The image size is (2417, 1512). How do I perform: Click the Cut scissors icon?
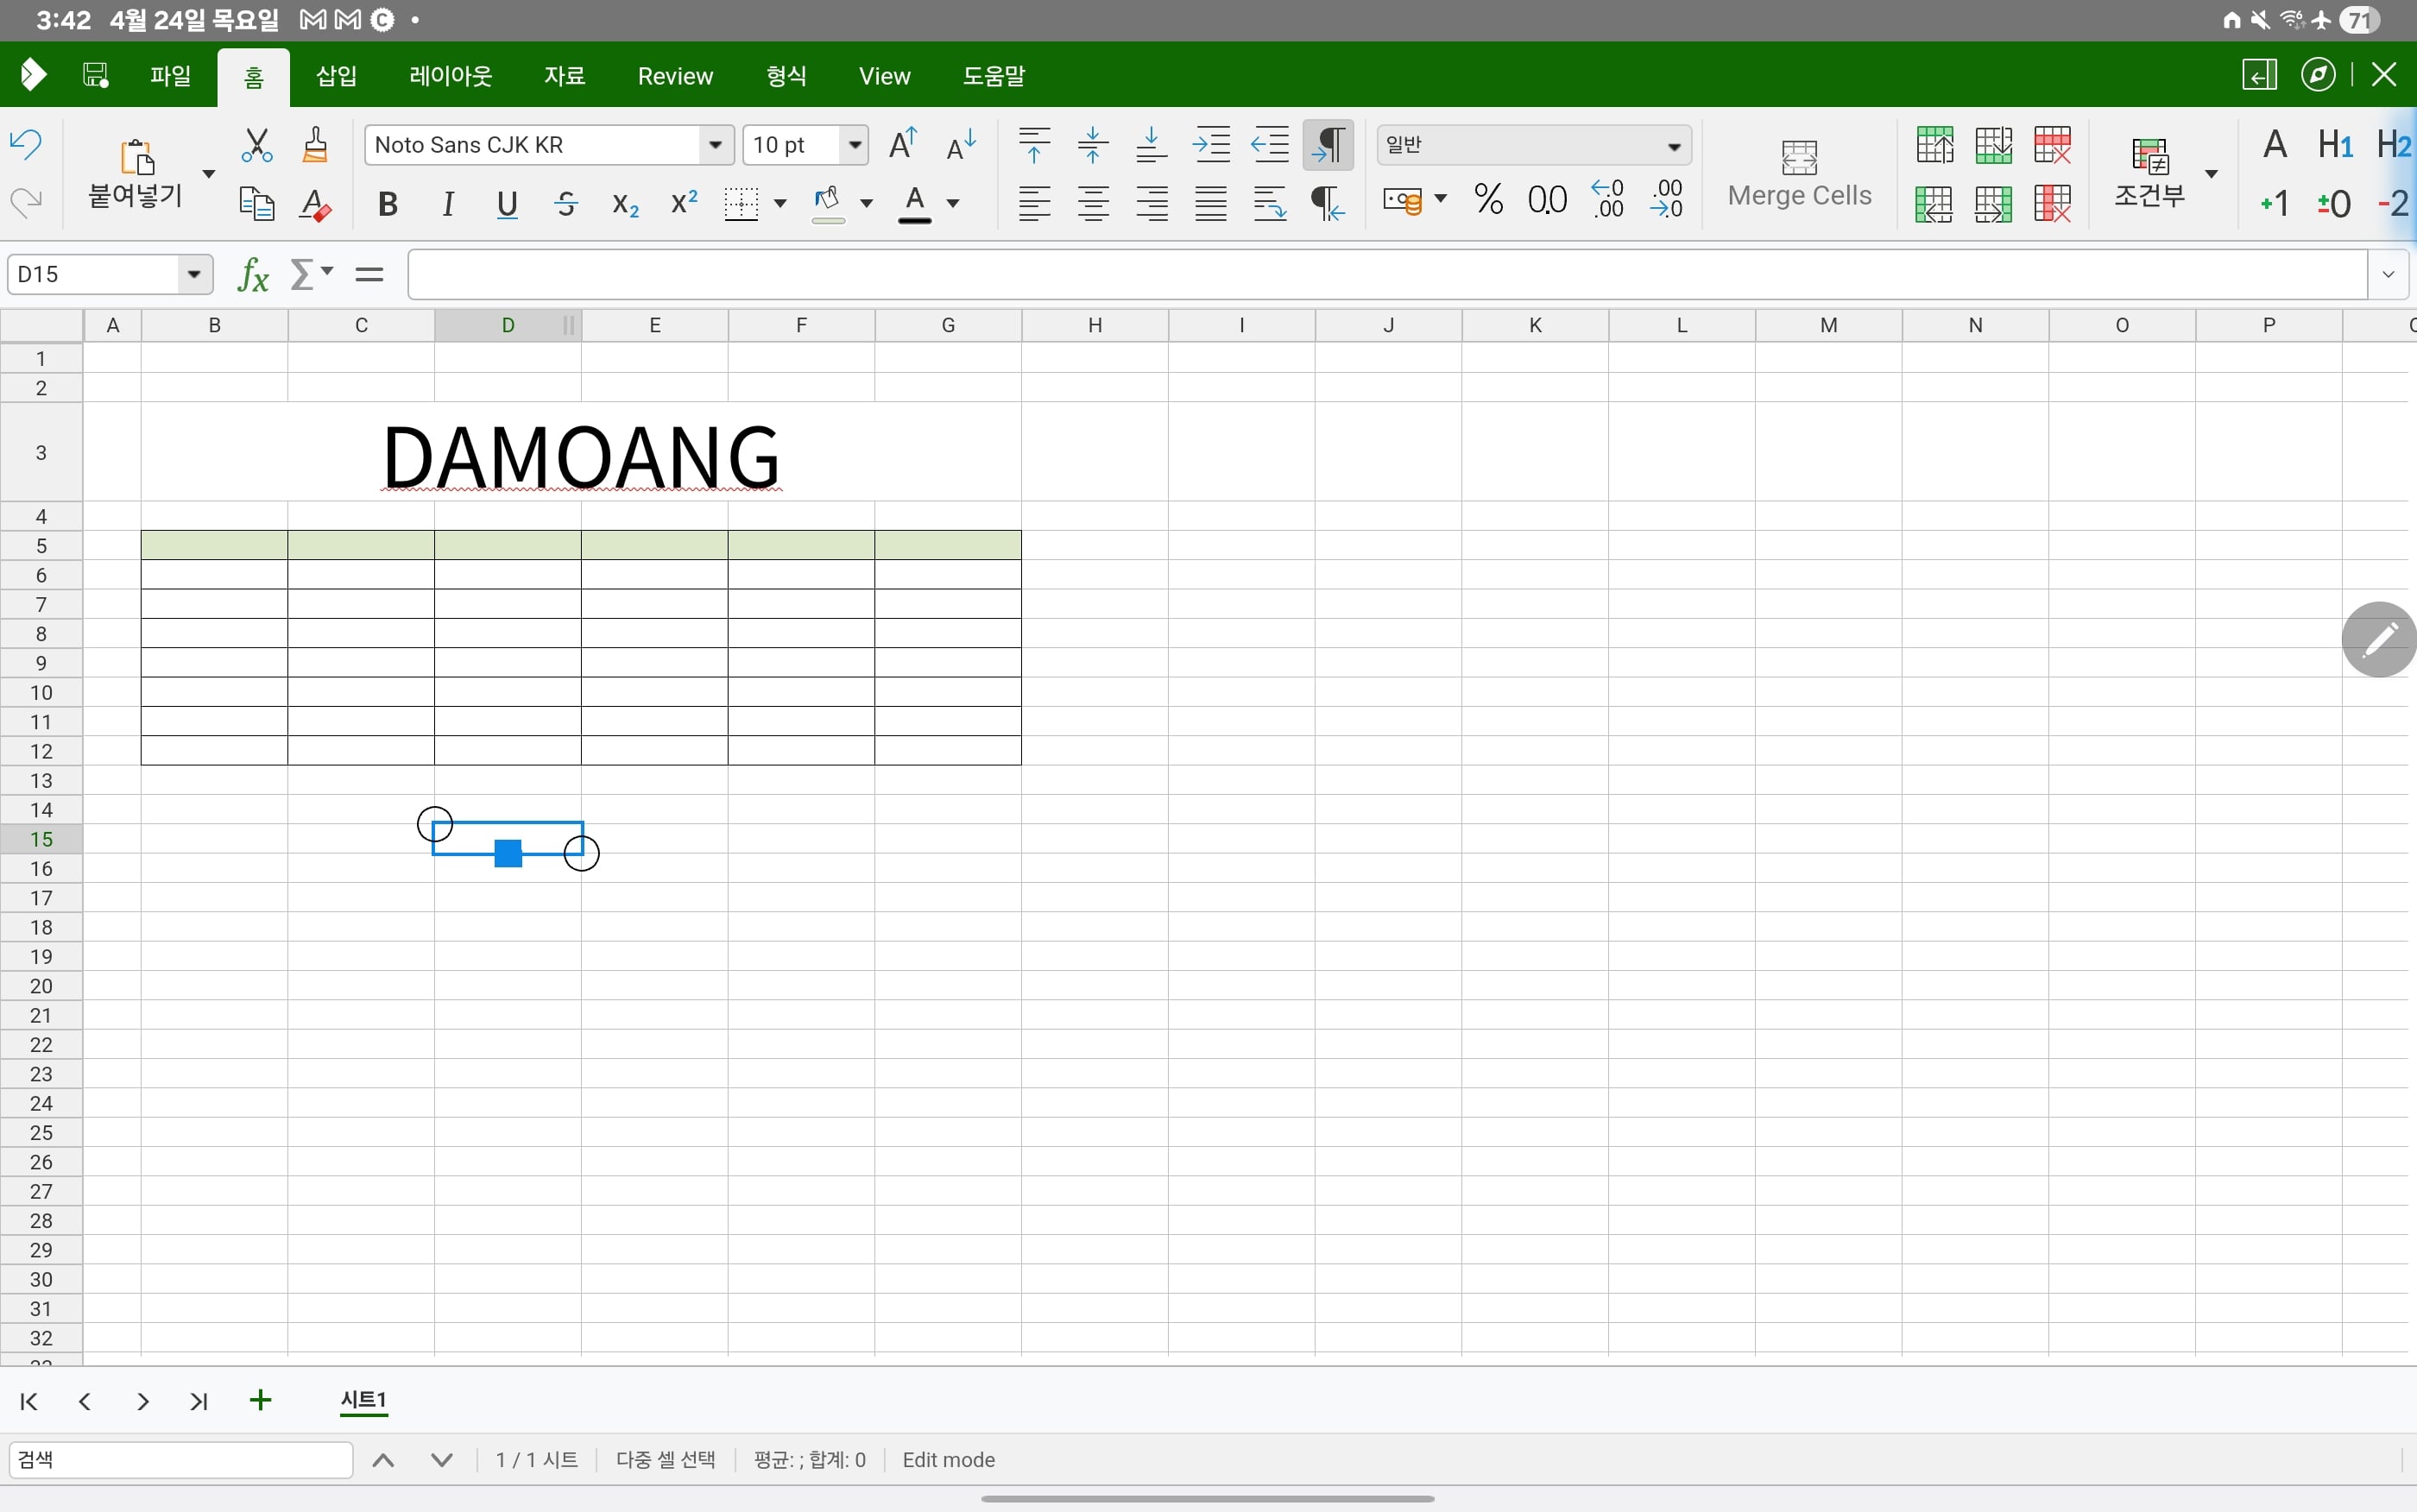tap(257, 145)
